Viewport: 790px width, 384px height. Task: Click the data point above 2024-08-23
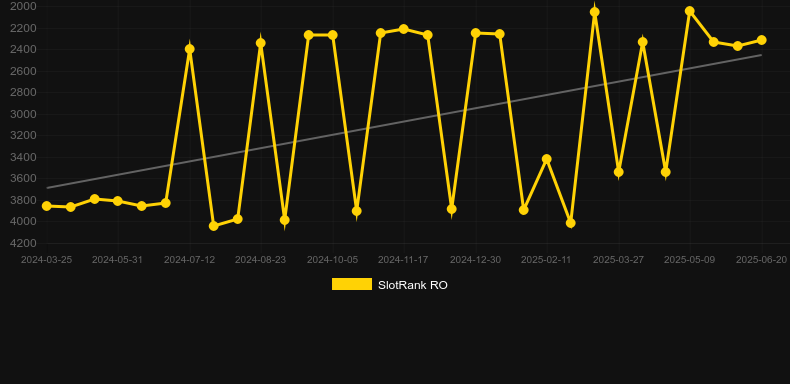tap(260, 43)
